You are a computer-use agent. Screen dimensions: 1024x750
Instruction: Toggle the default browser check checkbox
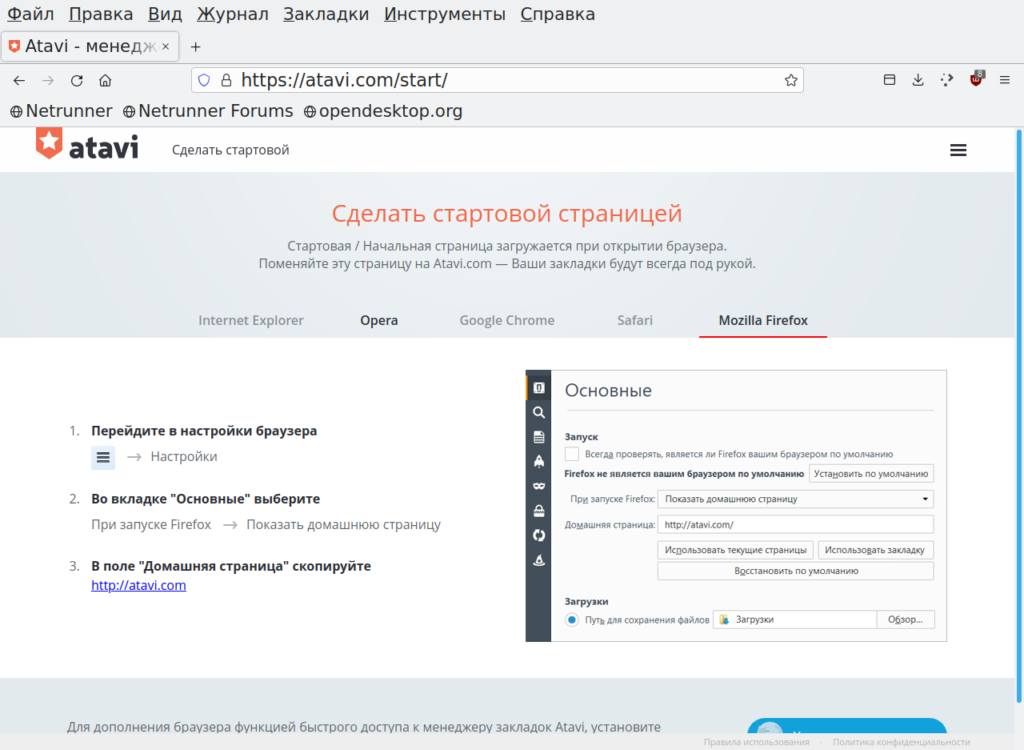coord(572,453)
